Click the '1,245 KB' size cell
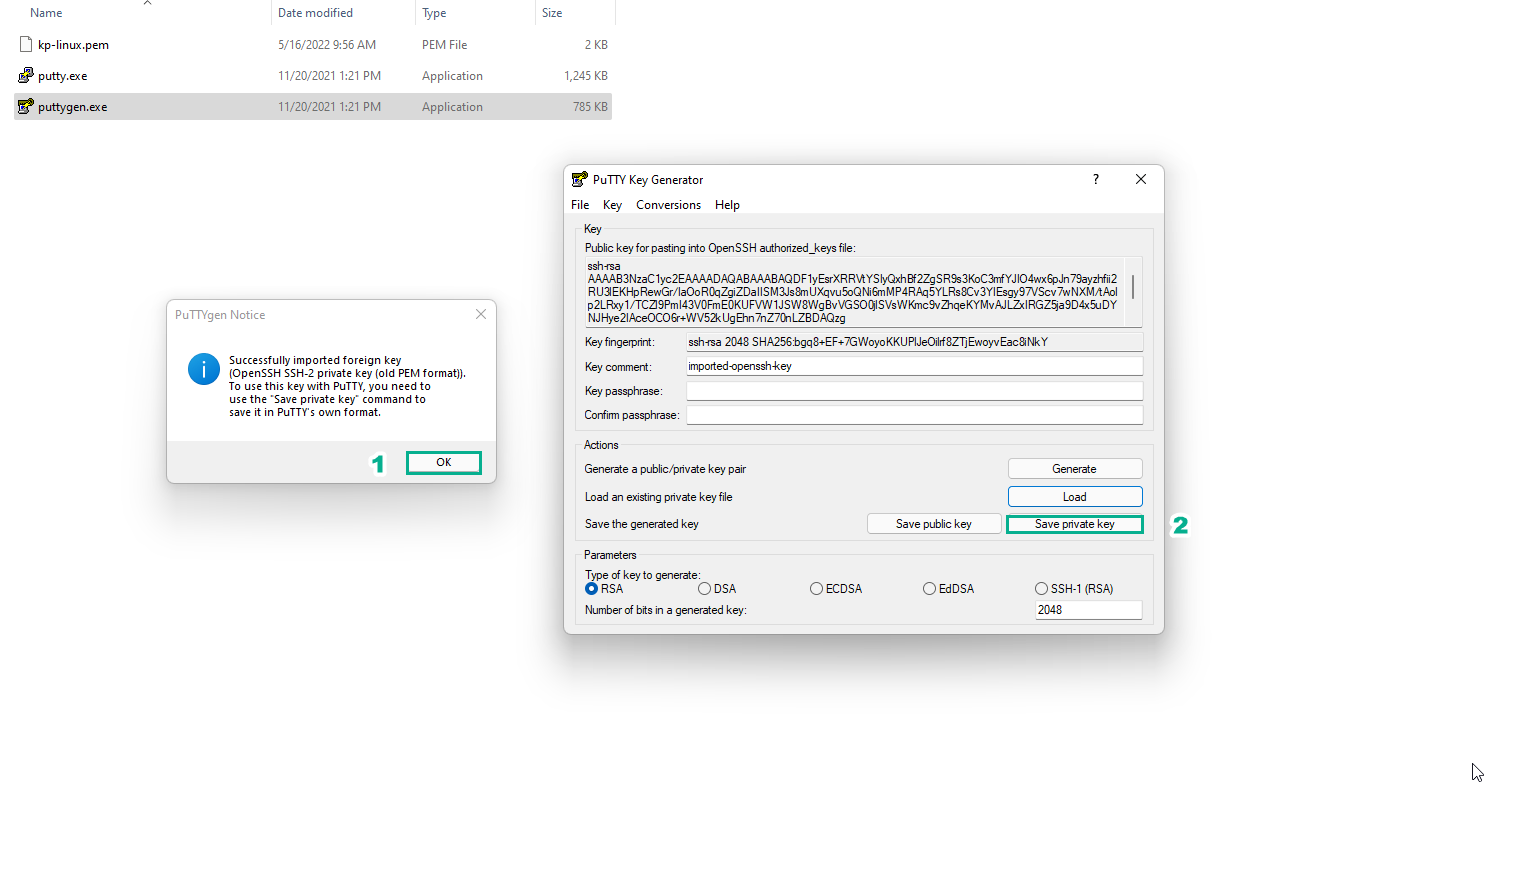The width and height of the screenshot is (1524, 877). [586, 76]
